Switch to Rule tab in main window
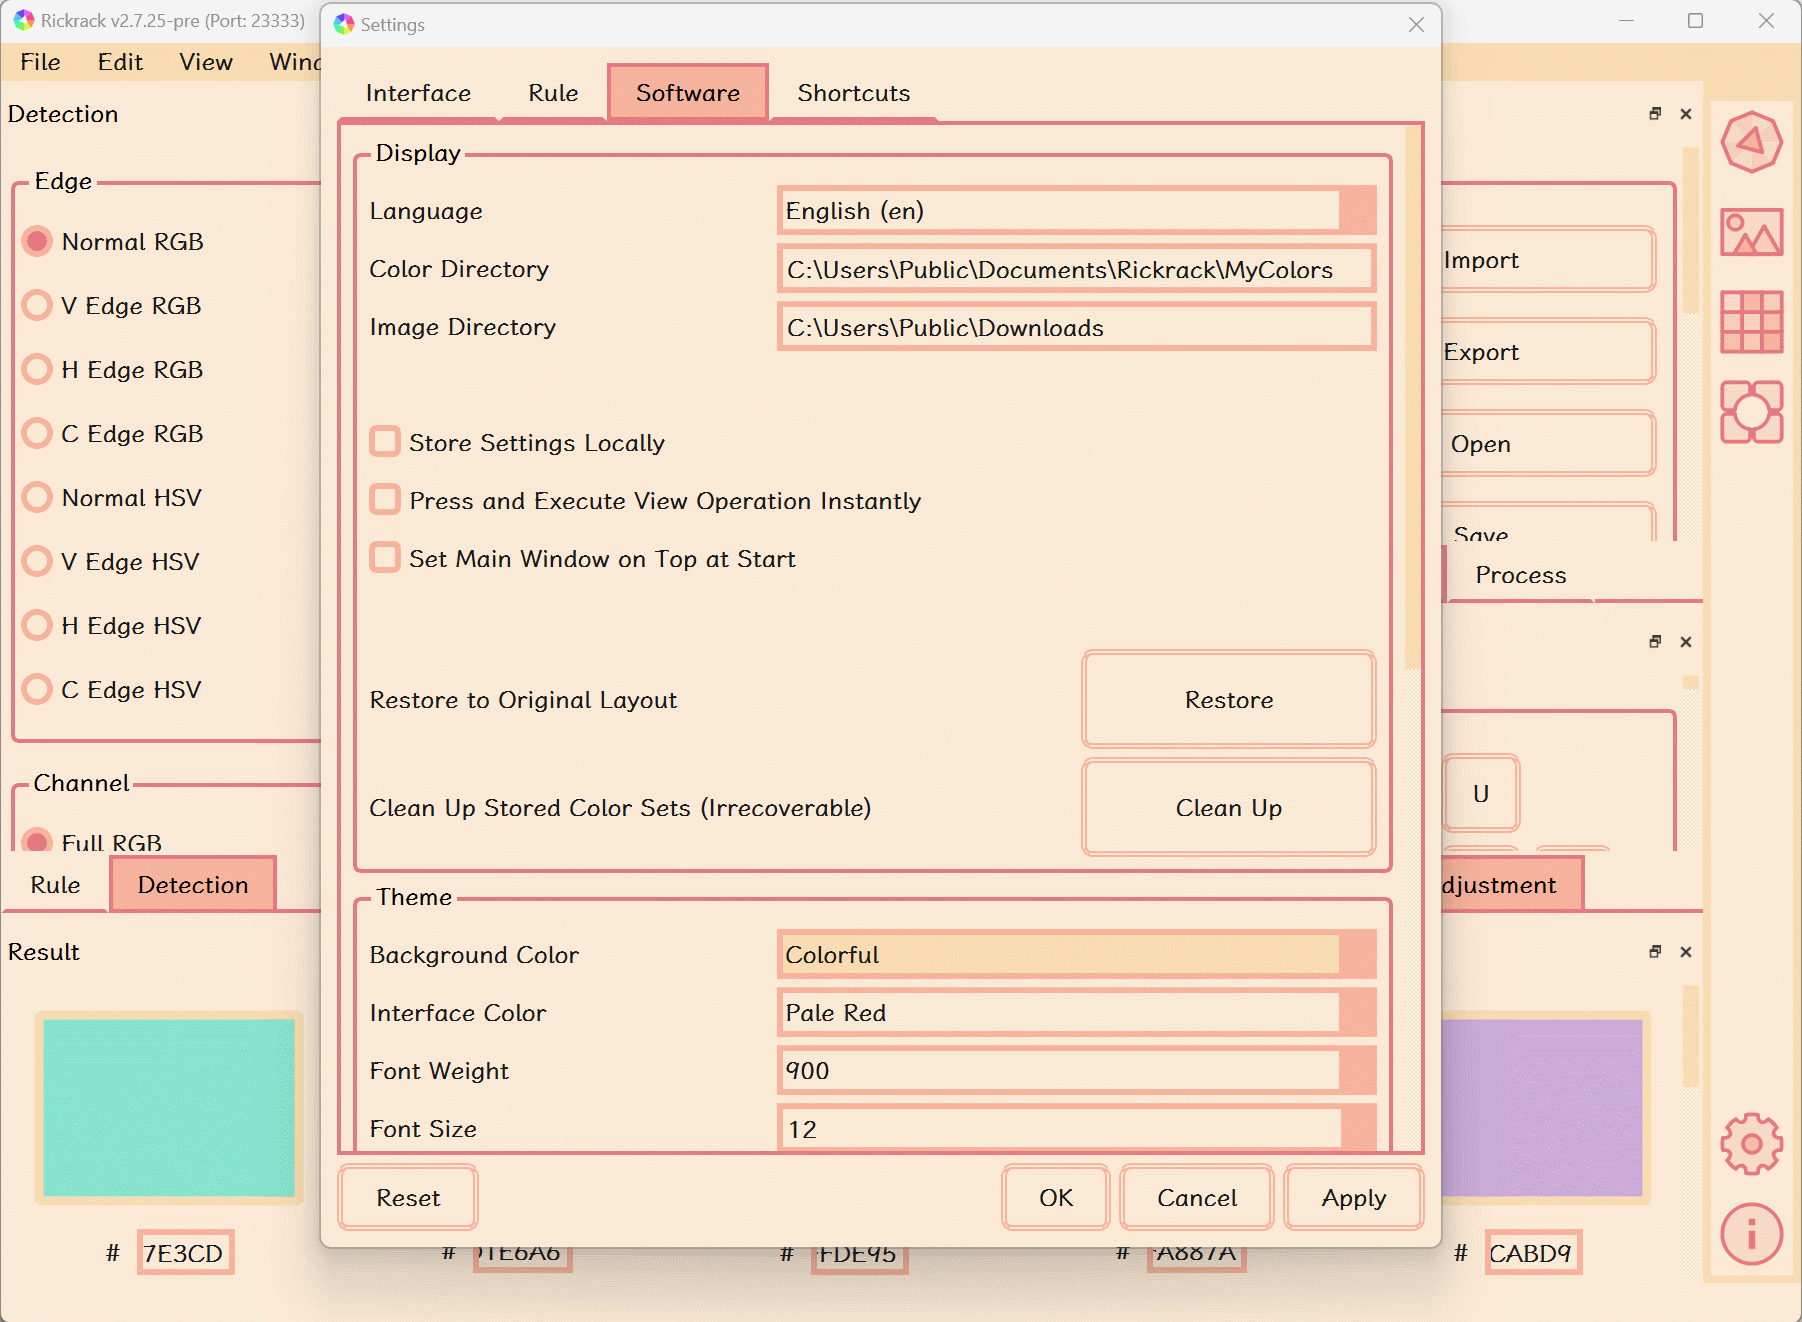1802x1322 pixels. (x=55, y=885)
